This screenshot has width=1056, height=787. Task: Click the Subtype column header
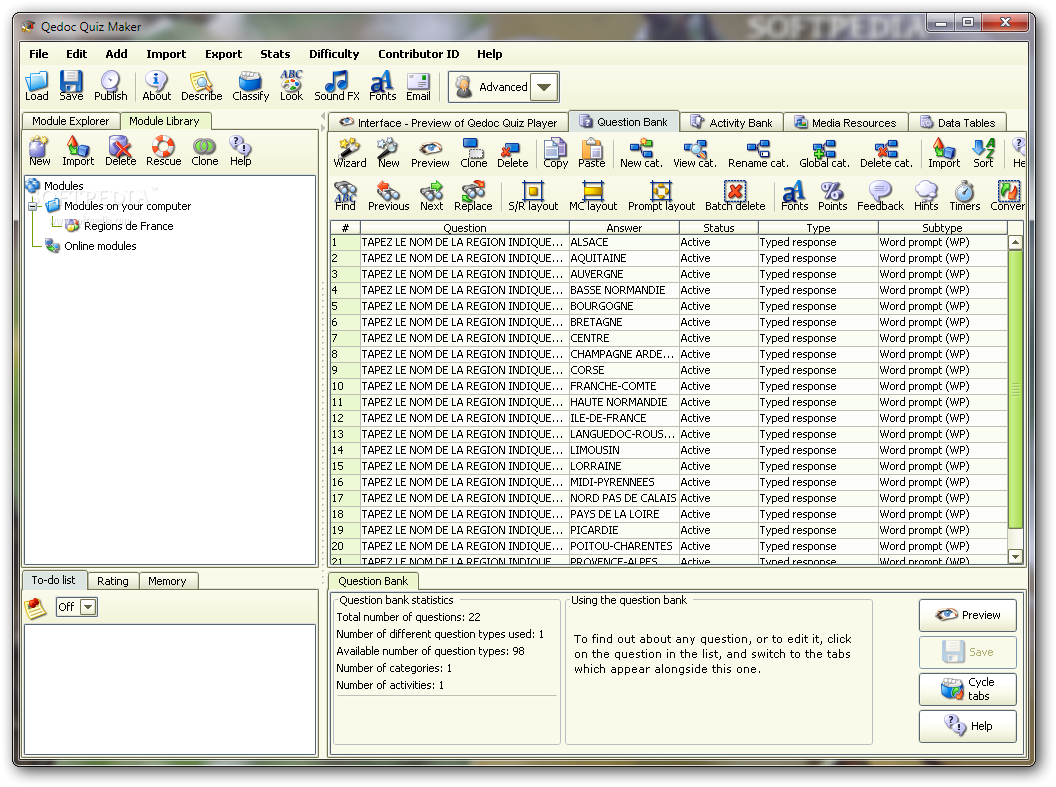tap(942, 228)
